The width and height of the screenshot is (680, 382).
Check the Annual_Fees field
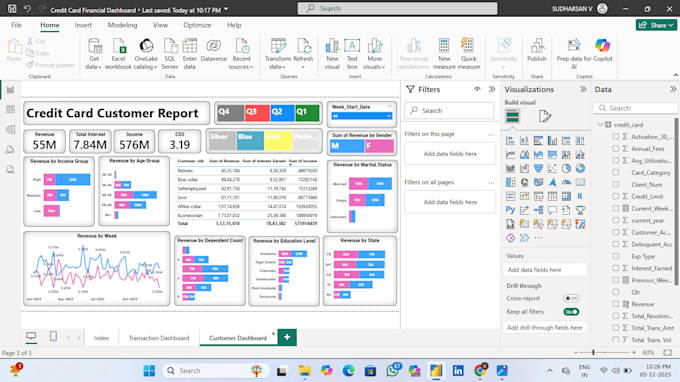pos(615,148)
